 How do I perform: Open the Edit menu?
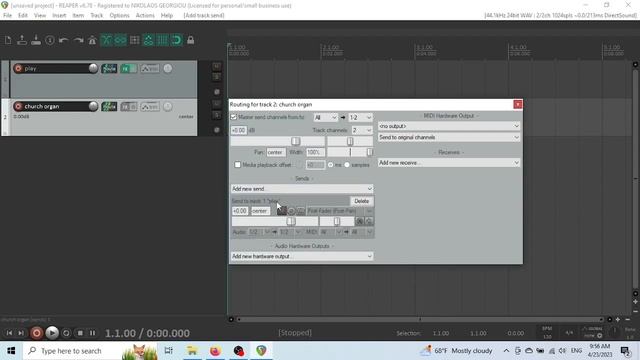point(23,16)
